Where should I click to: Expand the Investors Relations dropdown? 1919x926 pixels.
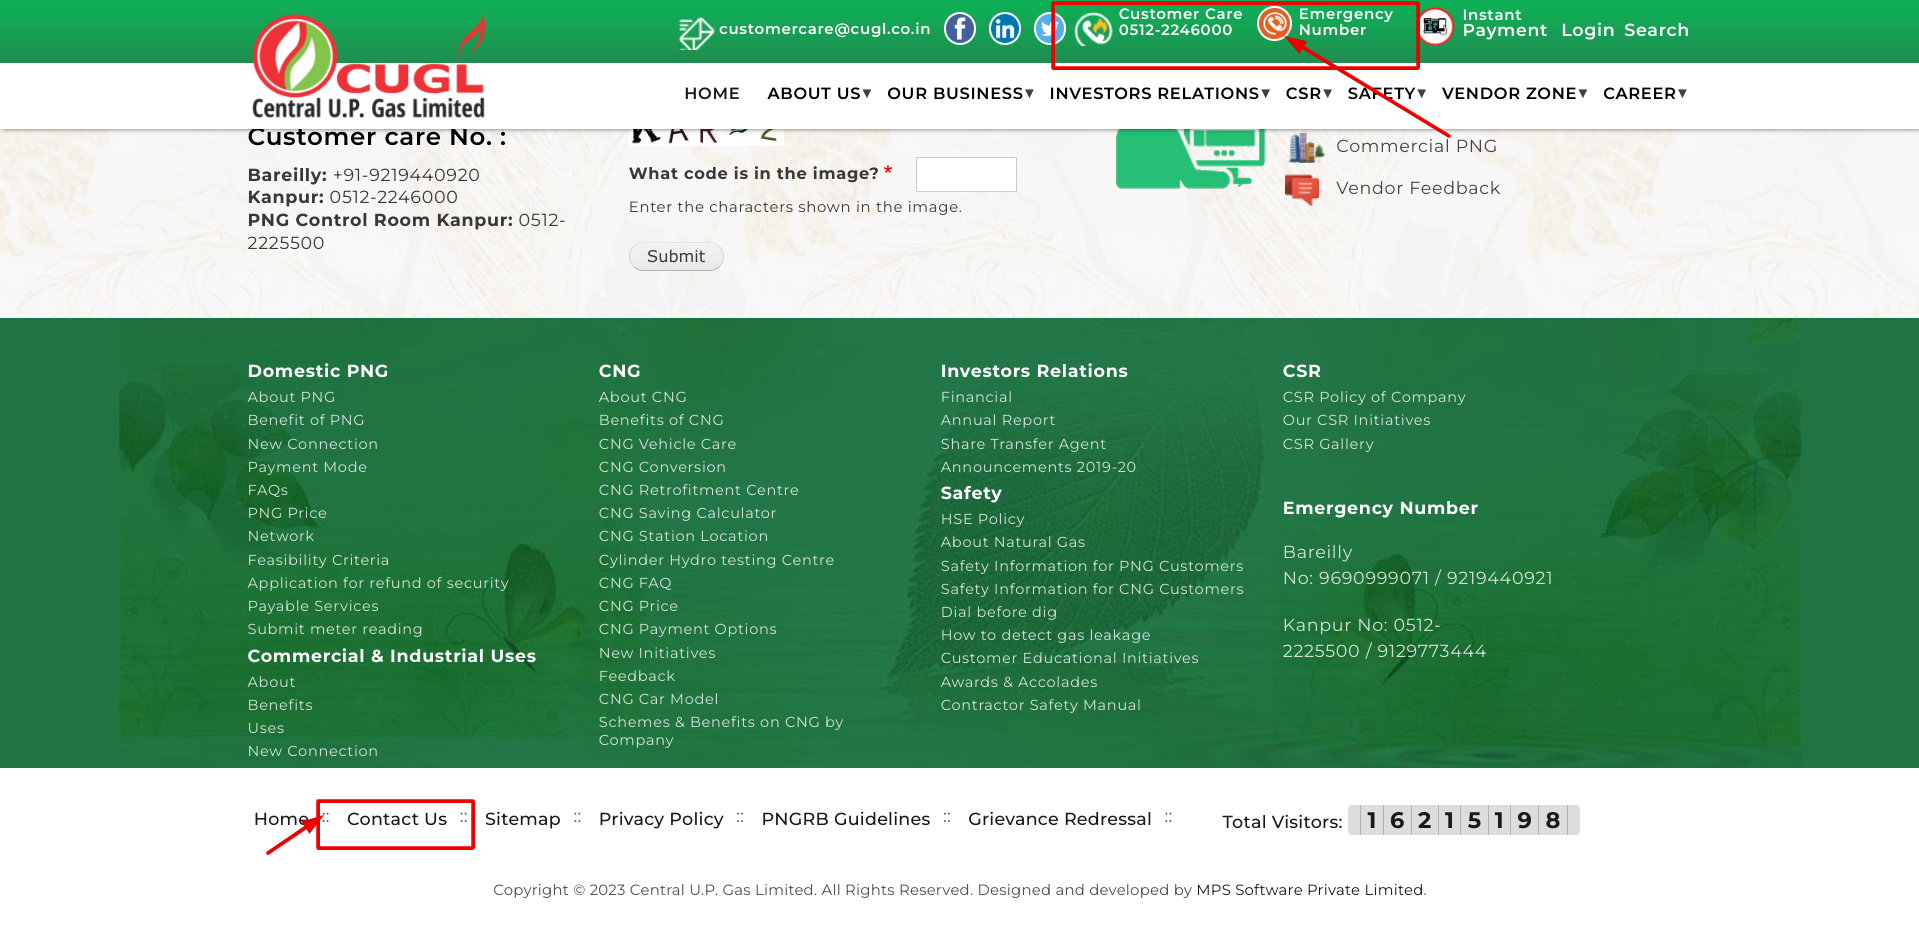coord(1158,93)
